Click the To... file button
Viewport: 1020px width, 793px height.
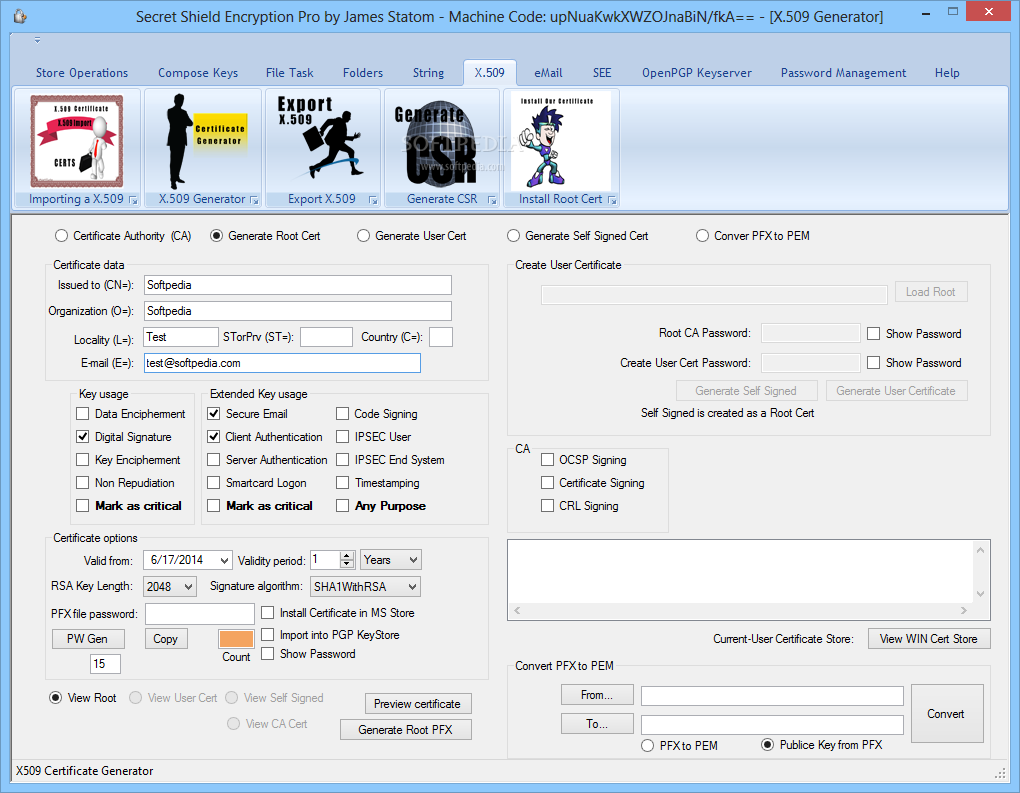tap(597, 723)
